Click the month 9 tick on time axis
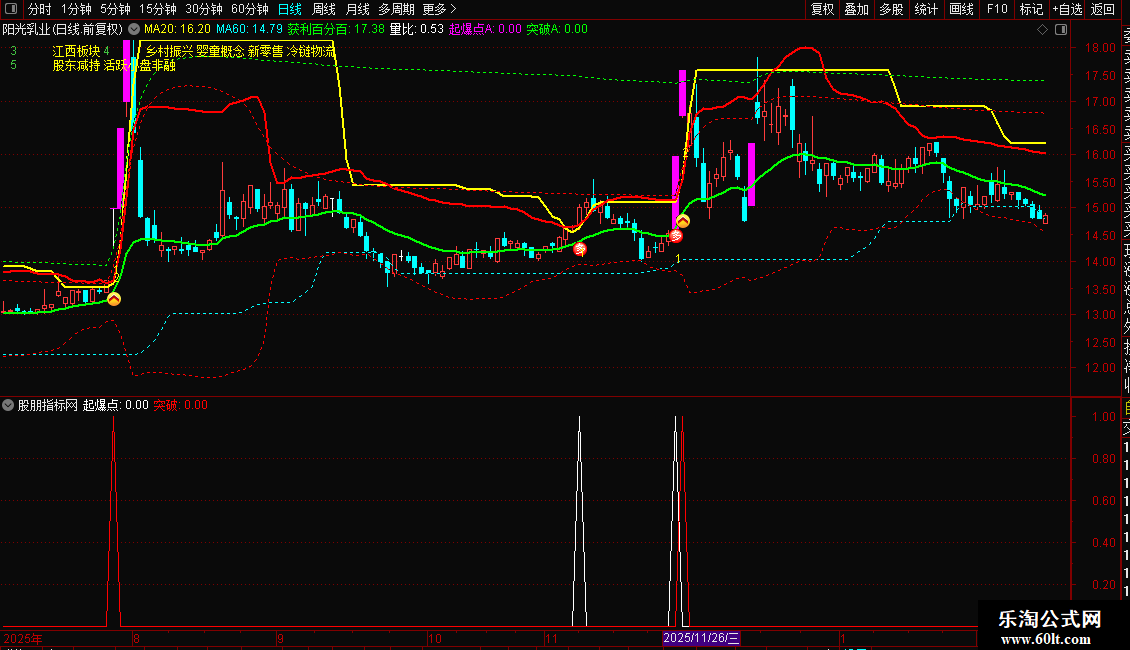Viewport: 1130px width, 650px height. (281, 638)
